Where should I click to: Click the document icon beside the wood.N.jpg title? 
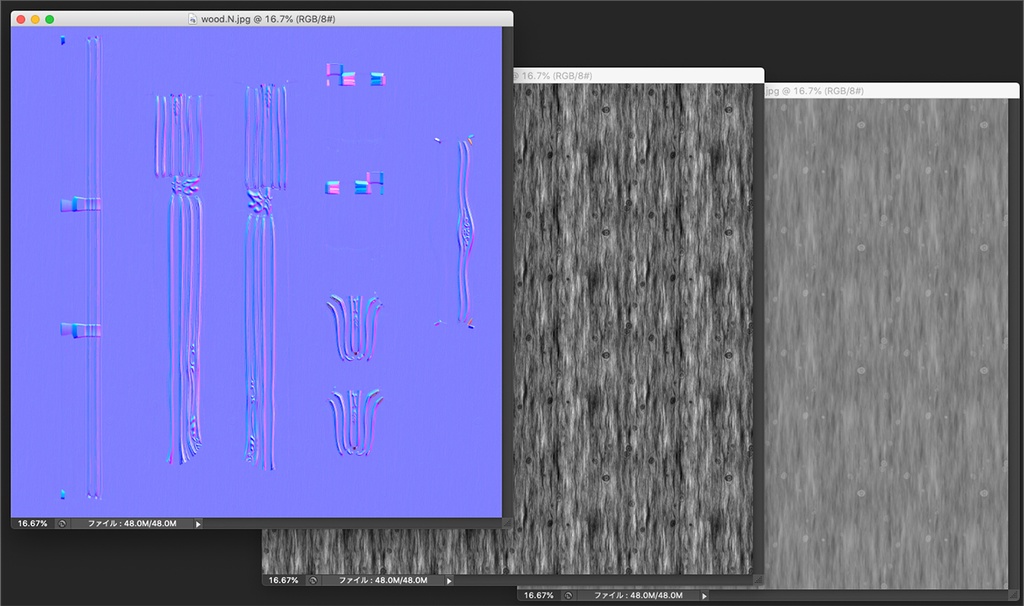[x=193, y=19]
